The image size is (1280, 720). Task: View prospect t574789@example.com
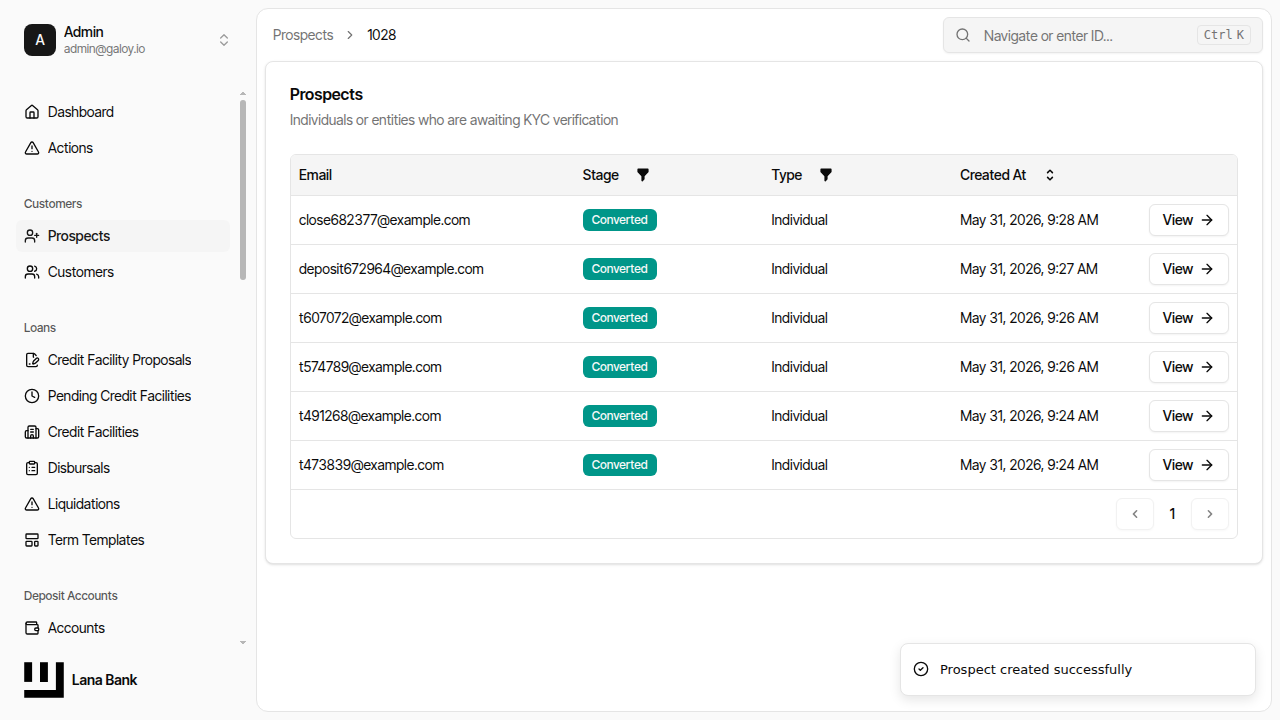(1188, 367)
